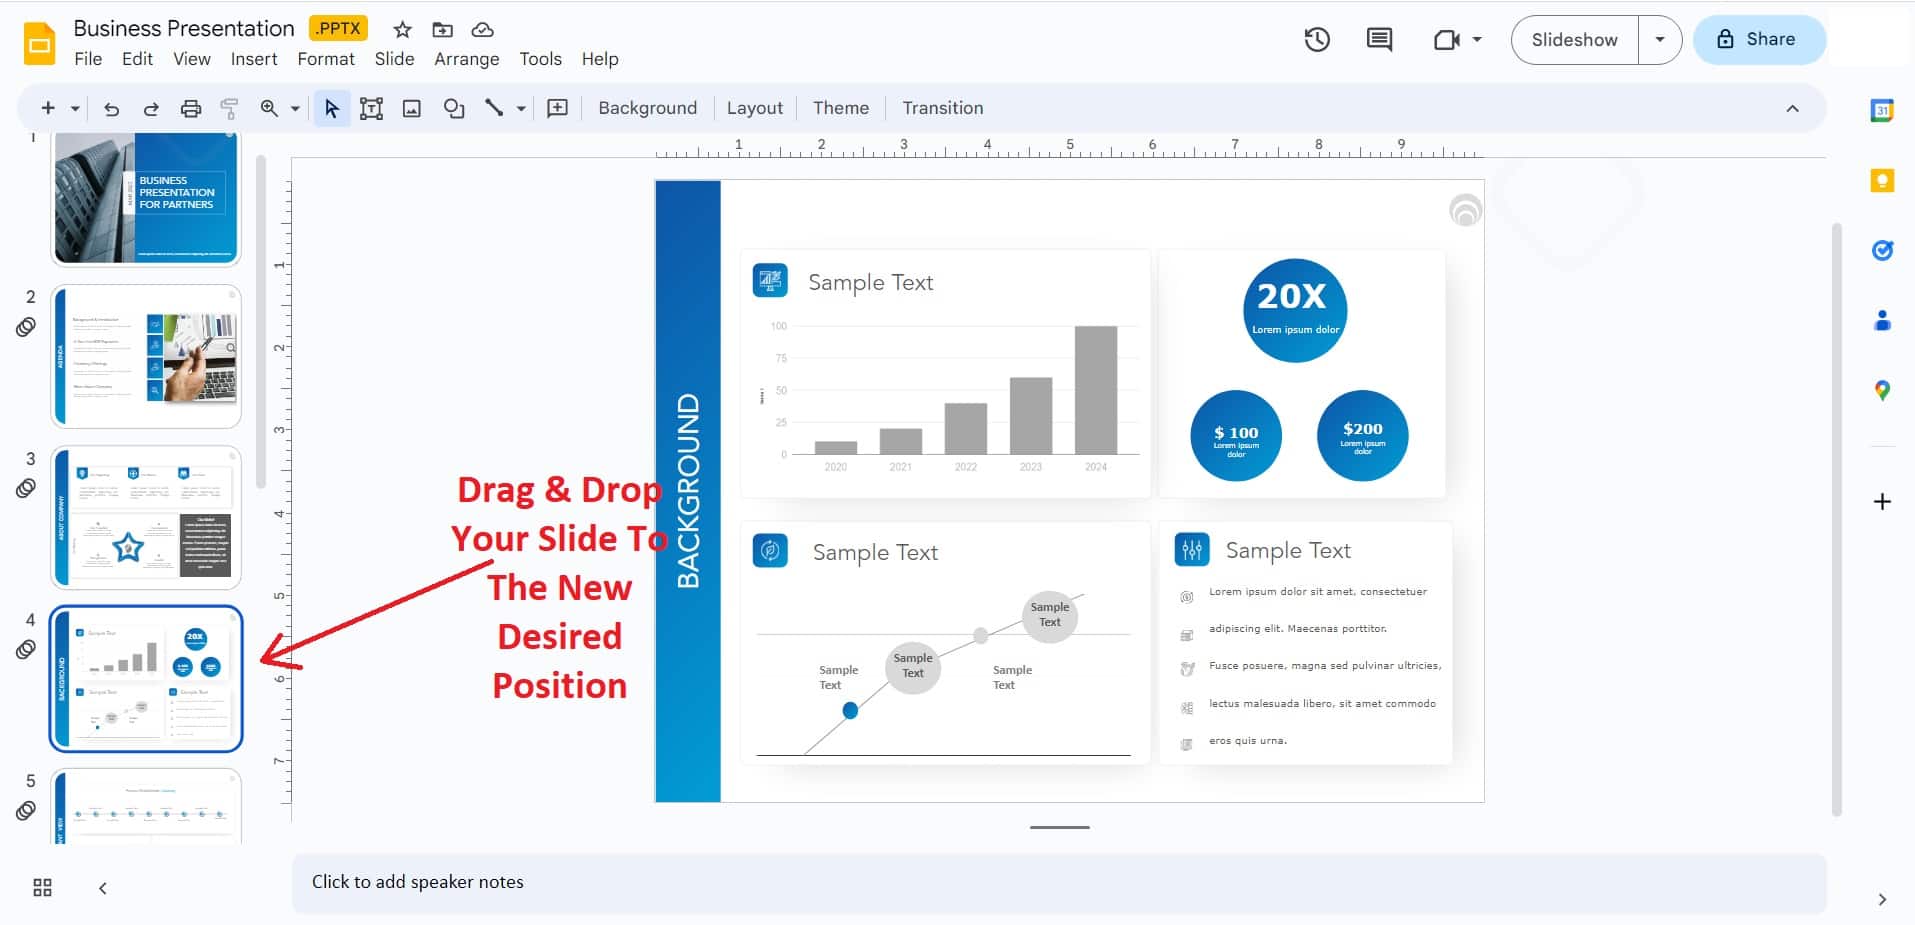The width and height of the screenshot is (1915, 925).
Task: Open Google Maps from the side panel
Action: coord(1882,391)
